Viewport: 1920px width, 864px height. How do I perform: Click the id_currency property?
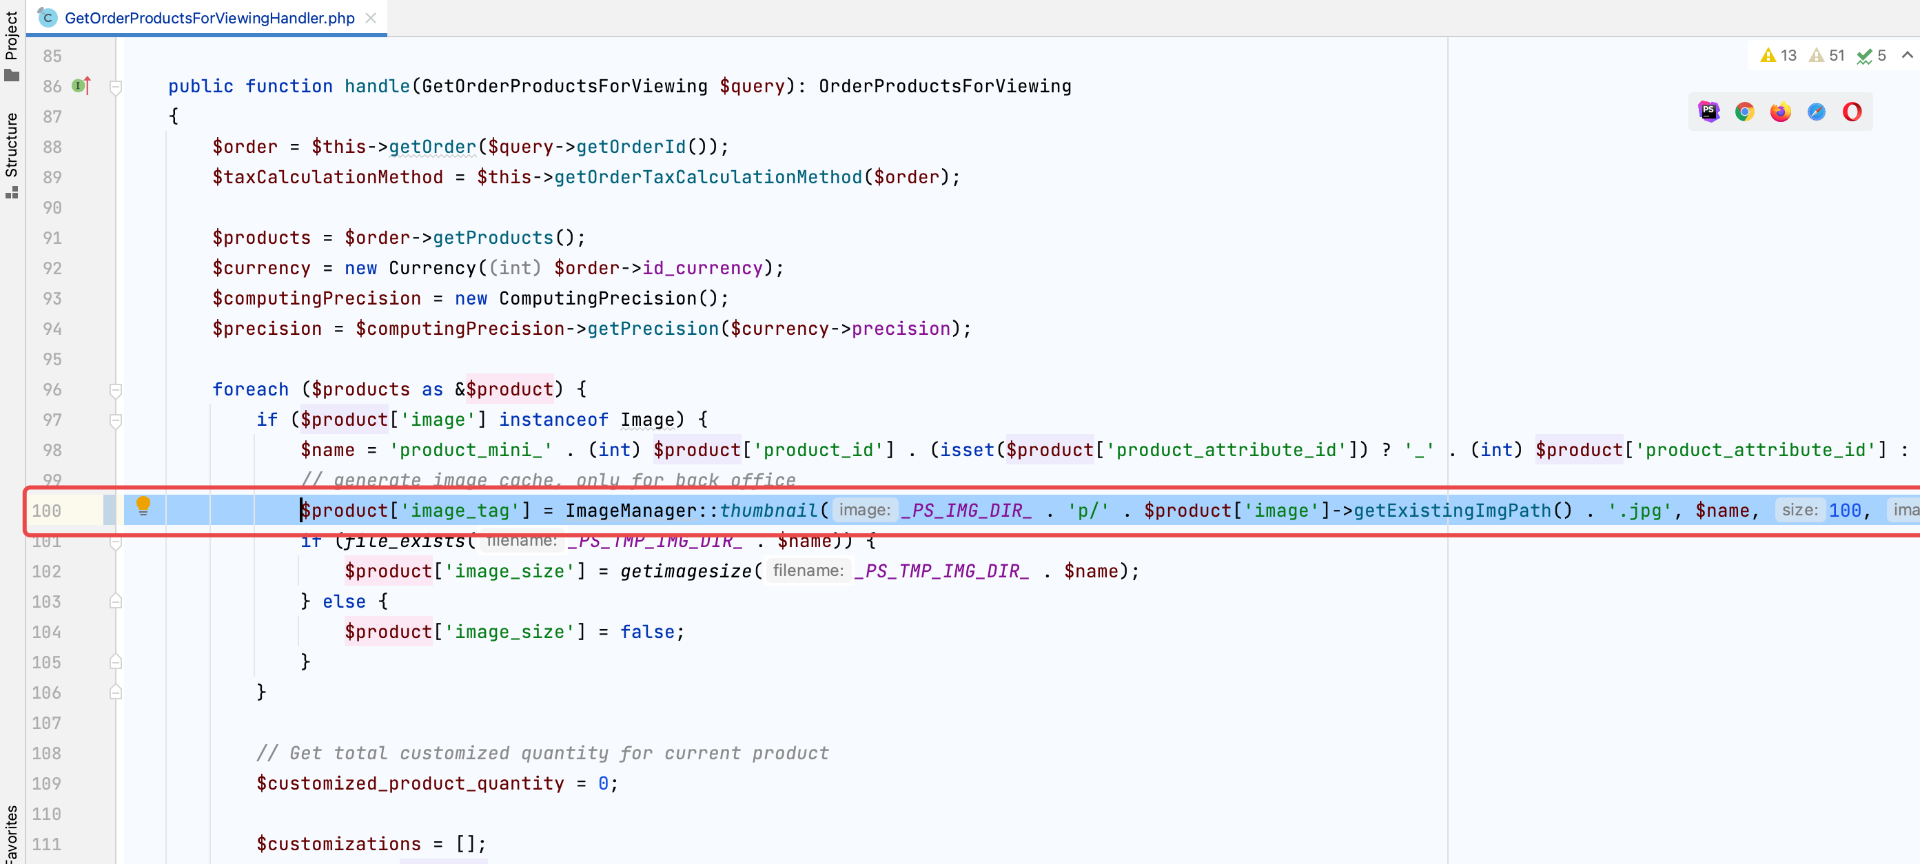(x=702, y=268)
